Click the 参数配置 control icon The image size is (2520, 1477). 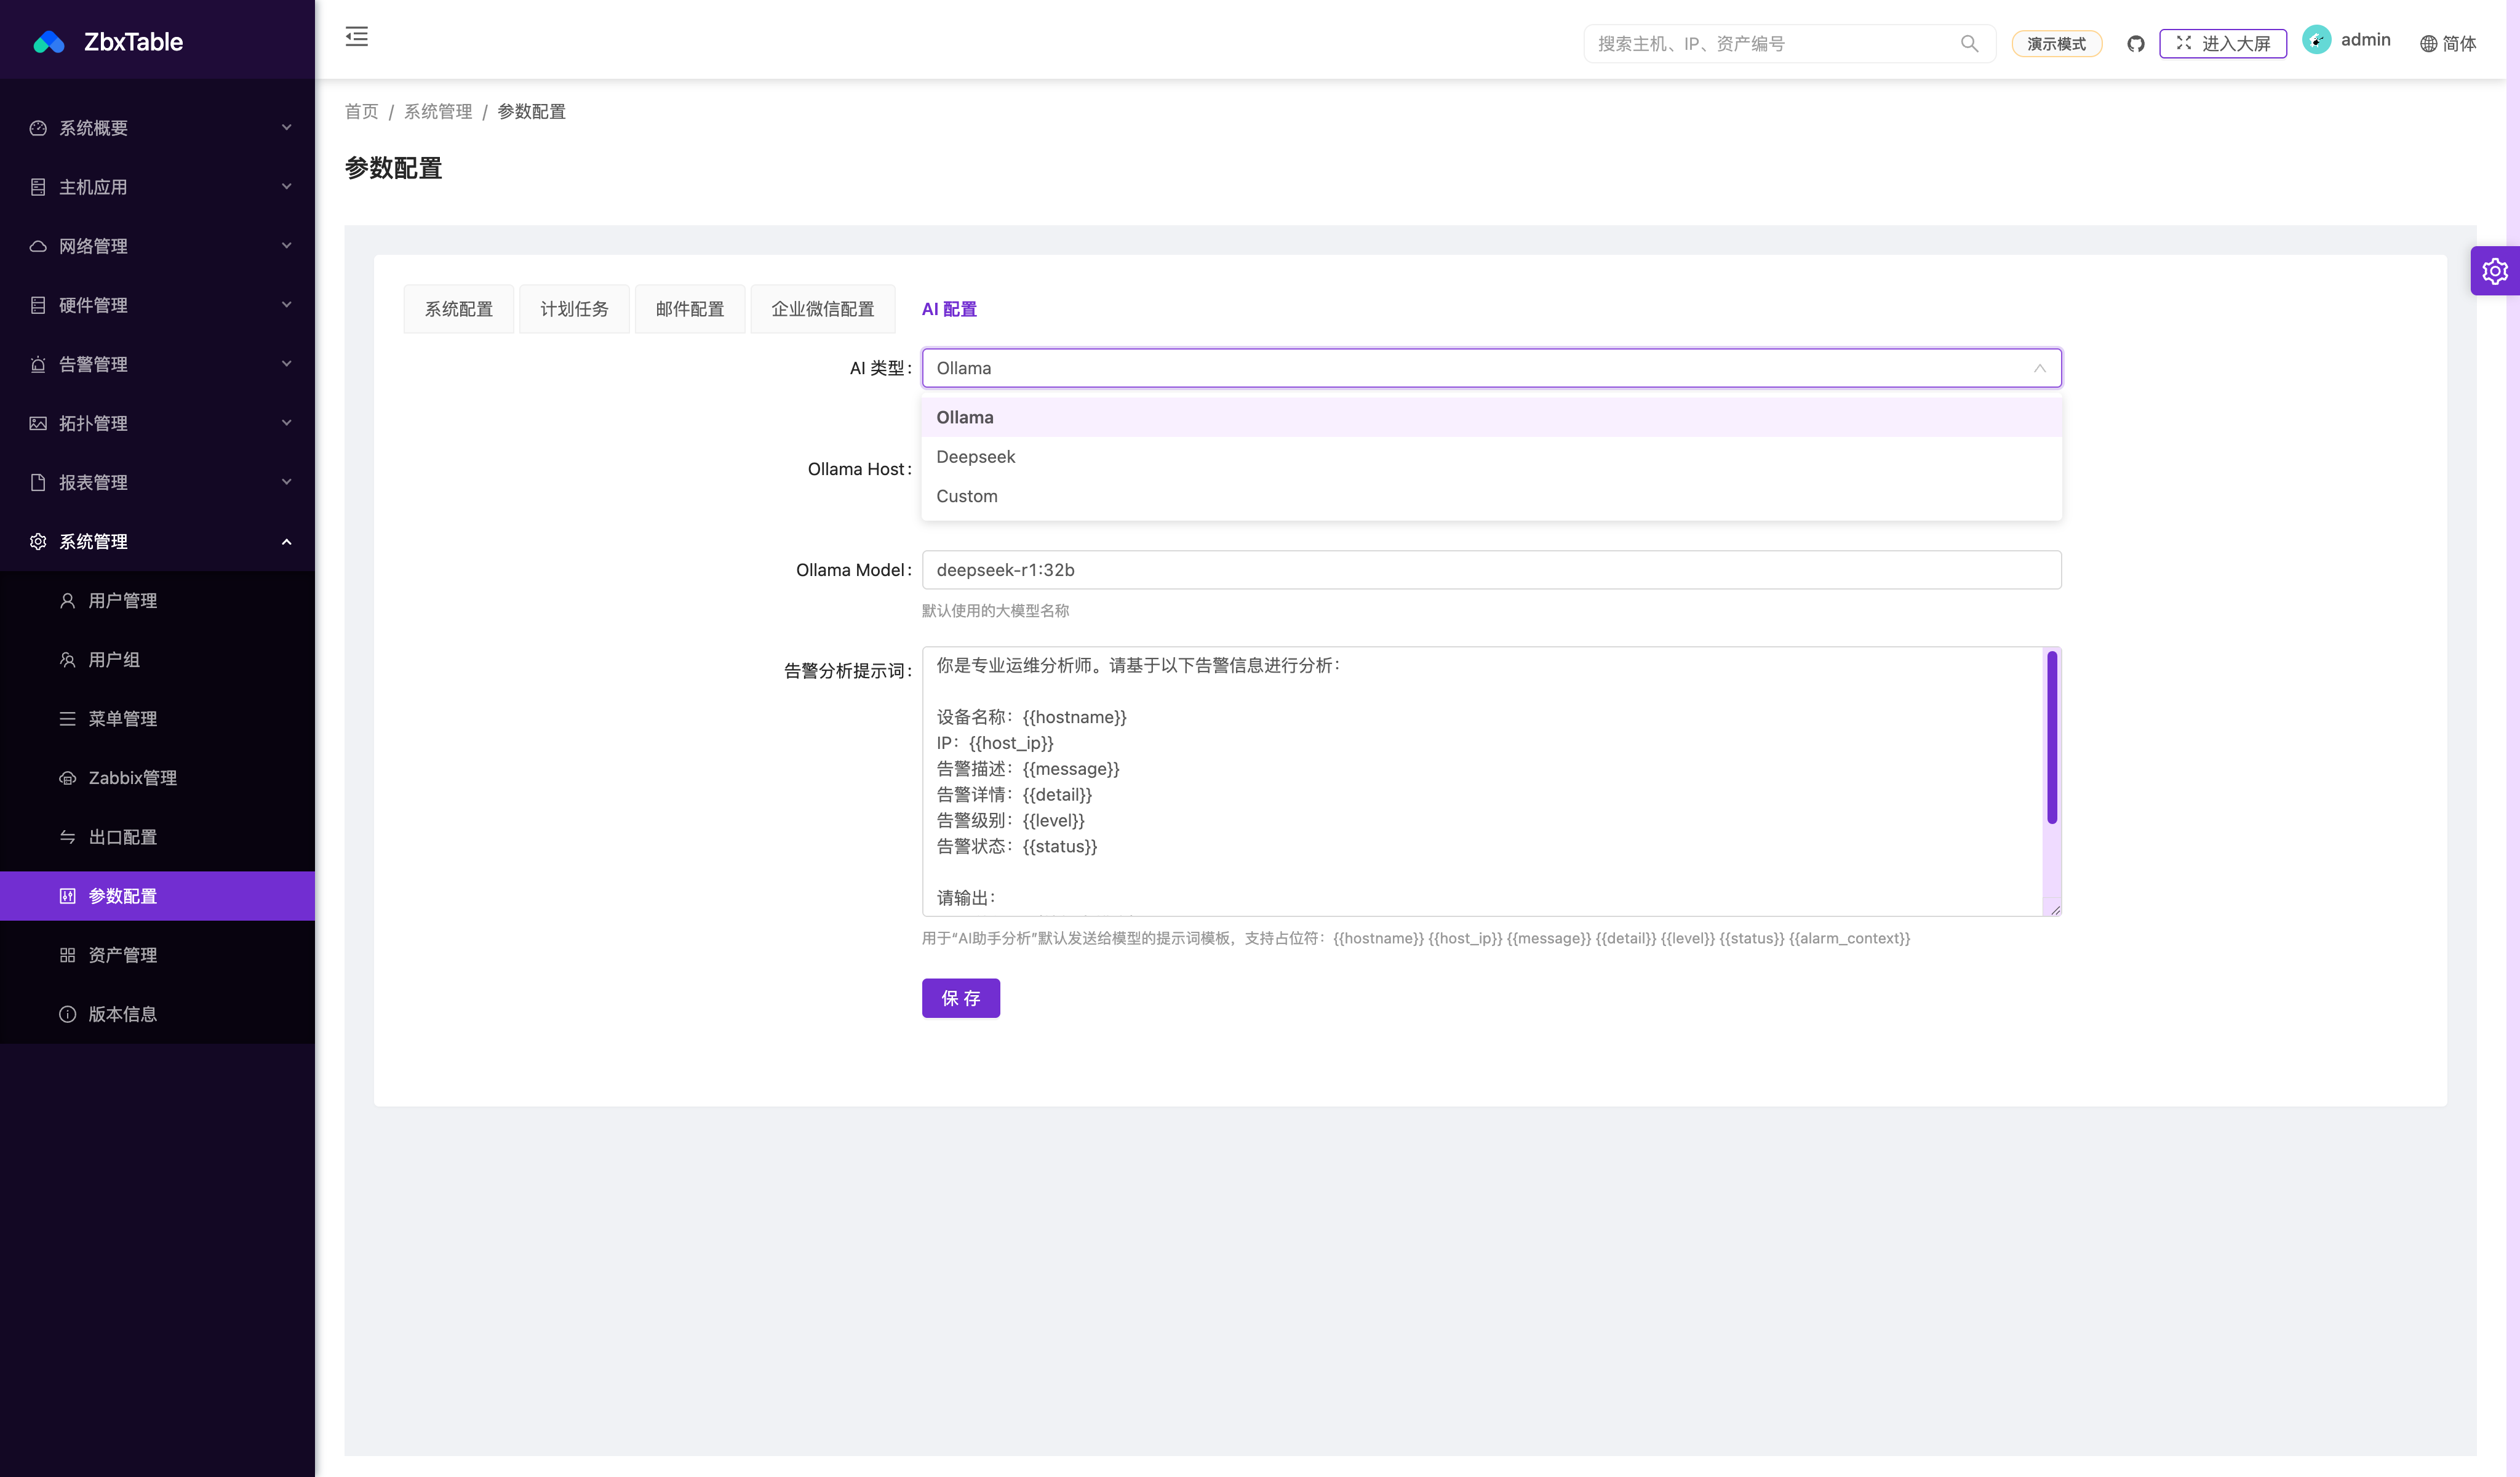point(67,895)
